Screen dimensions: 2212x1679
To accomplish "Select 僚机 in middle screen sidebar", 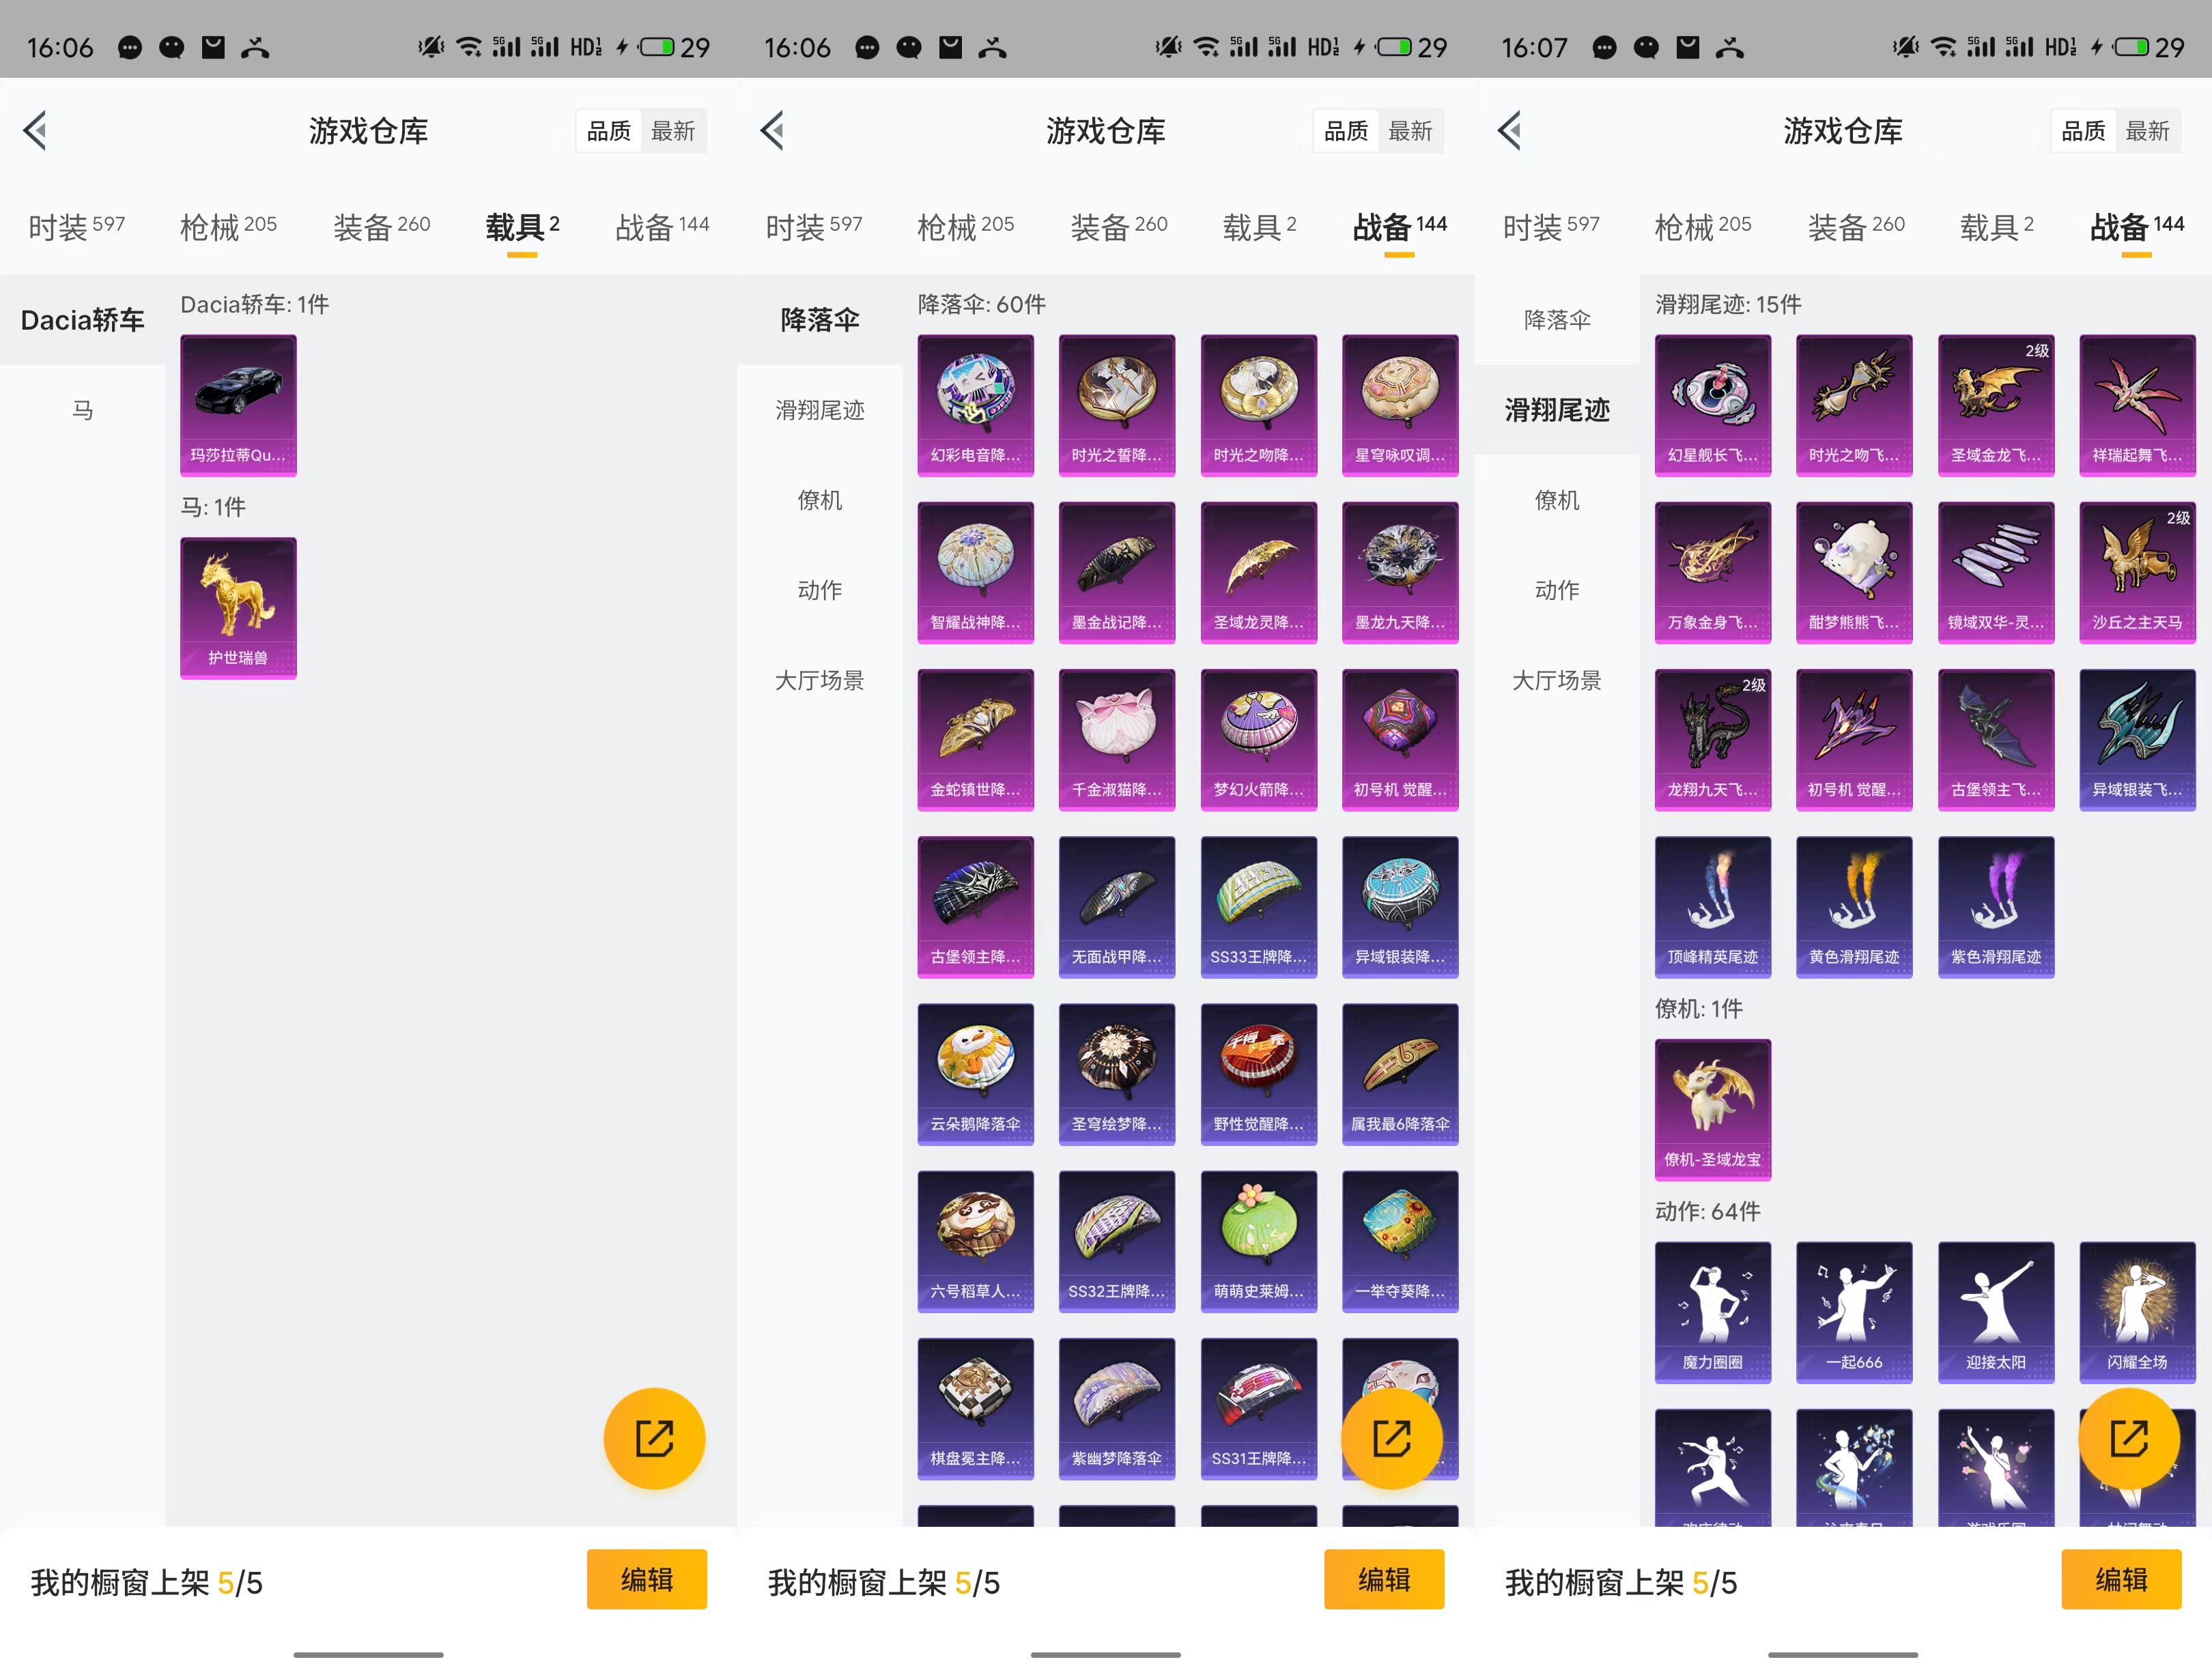I will pos(820,500).
